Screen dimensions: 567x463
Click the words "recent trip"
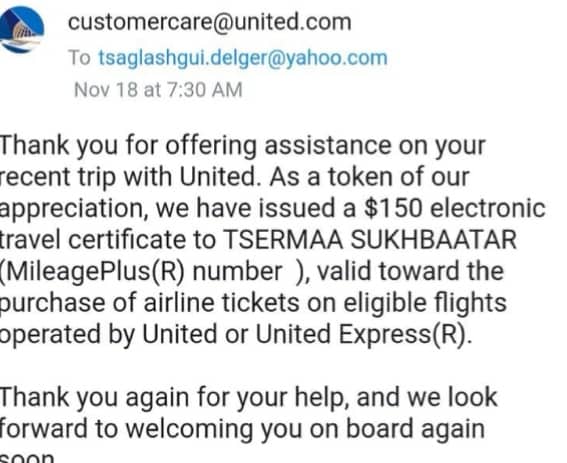tap(58, 178)
